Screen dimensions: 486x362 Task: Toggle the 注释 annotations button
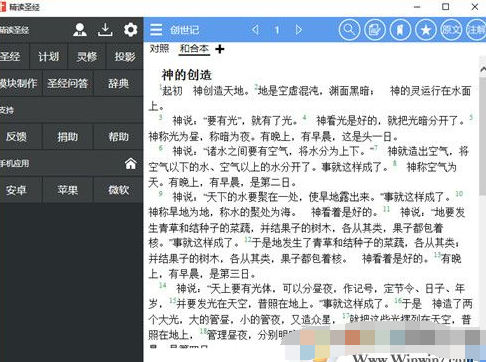[476, 30]
